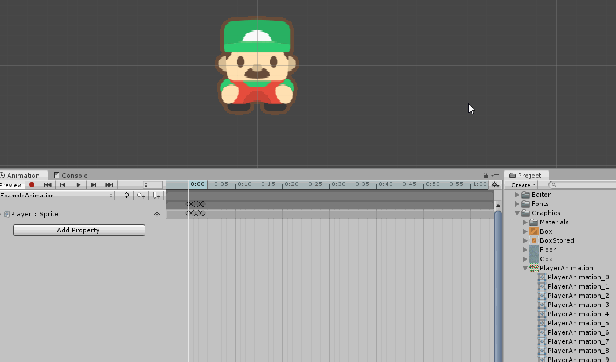Play the animation clip

(78, 185)
